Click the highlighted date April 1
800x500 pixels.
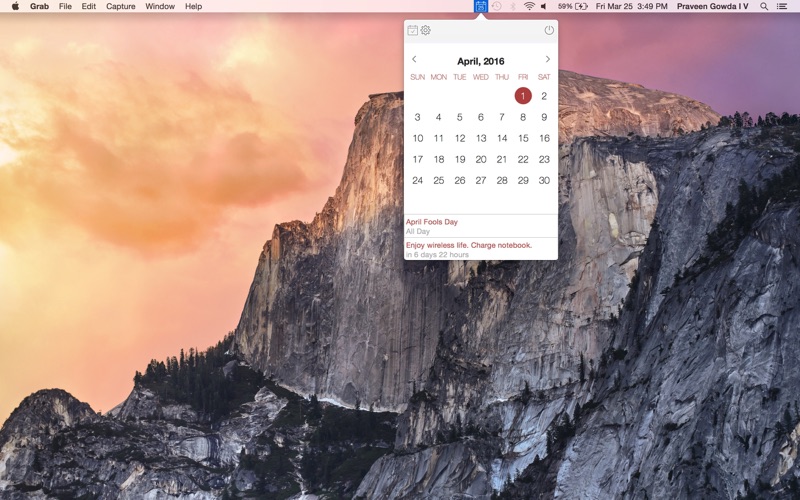pos(523,96)
